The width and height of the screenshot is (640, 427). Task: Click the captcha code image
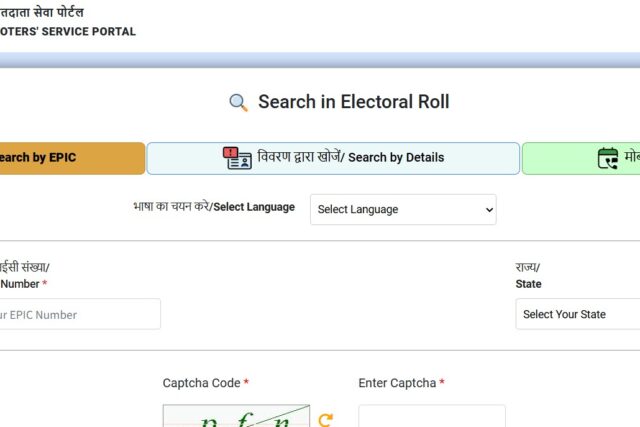tap(236, 417)
